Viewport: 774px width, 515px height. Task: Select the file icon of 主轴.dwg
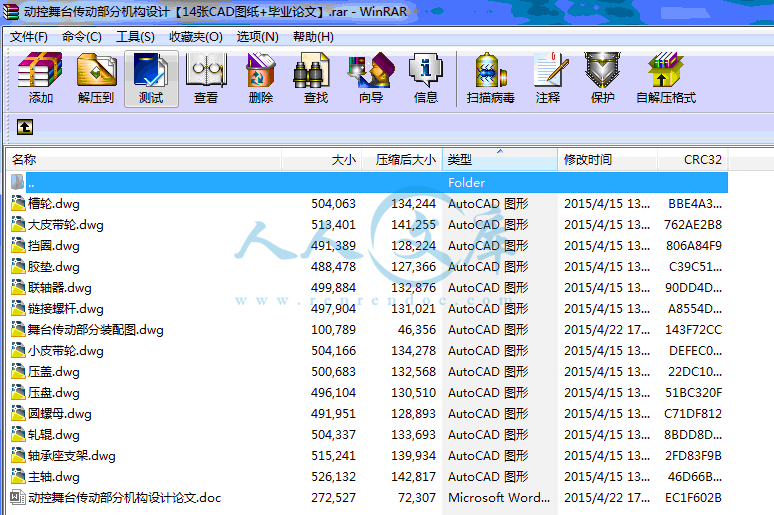point(18,476)
